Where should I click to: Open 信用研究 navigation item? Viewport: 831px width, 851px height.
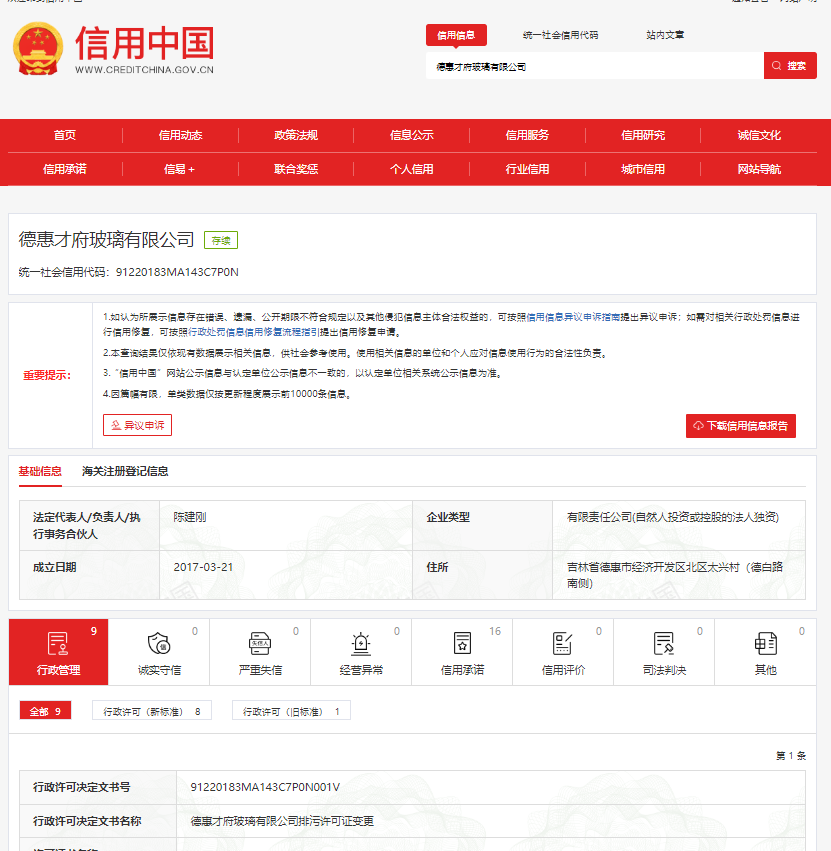coord(643,135)
